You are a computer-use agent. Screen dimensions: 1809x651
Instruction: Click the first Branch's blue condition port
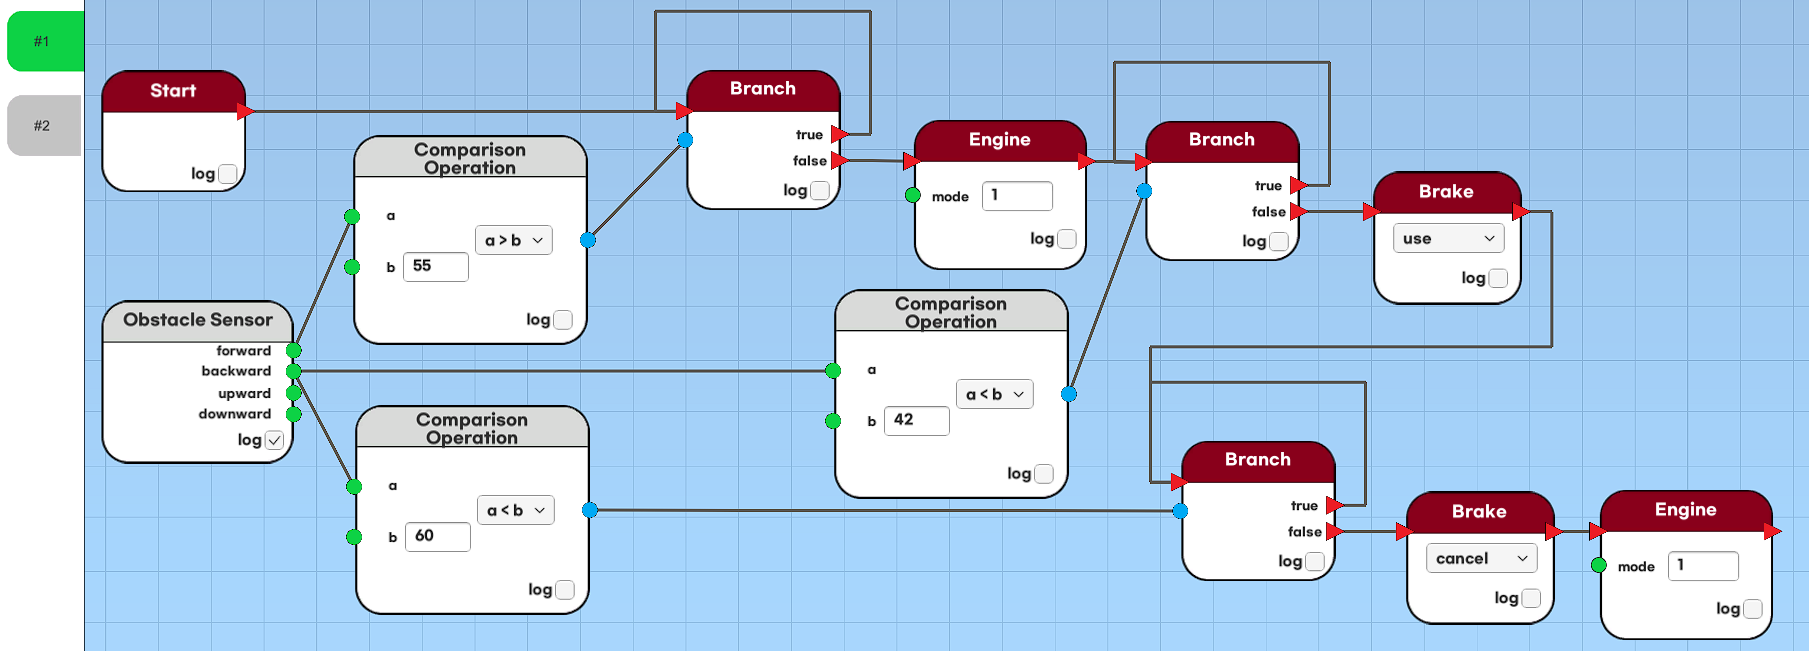685,140
